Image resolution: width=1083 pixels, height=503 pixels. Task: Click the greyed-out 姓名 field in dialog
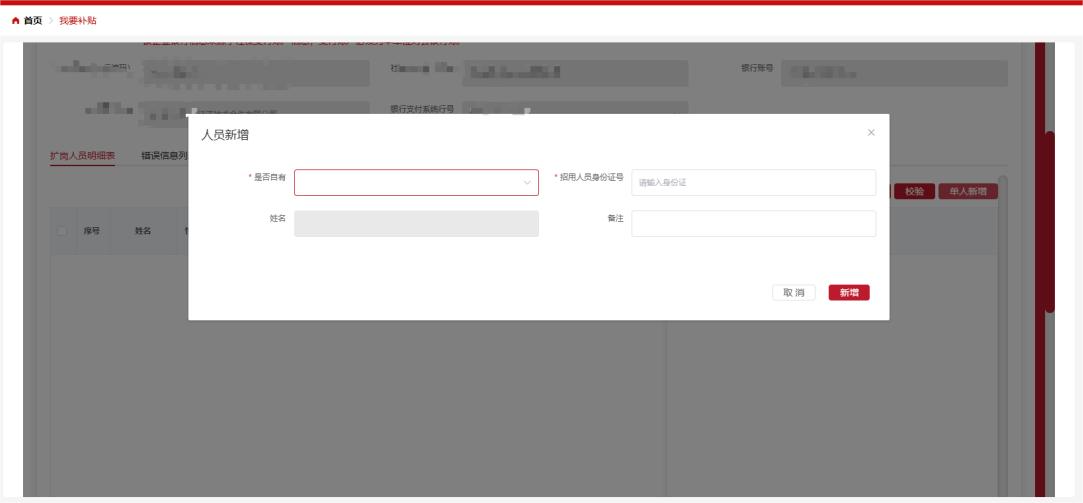[416, 223]
